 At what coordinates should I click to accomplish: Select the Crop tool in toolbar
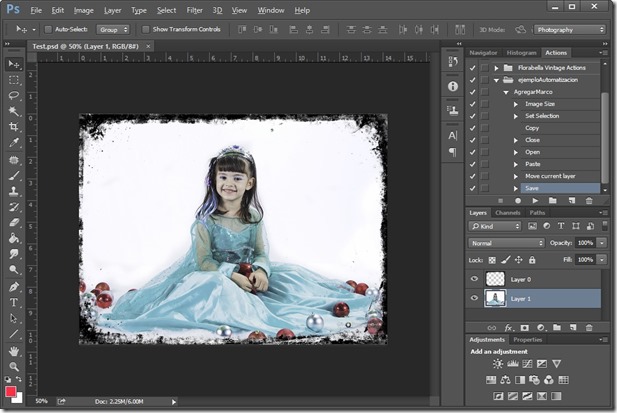[14, 127]
